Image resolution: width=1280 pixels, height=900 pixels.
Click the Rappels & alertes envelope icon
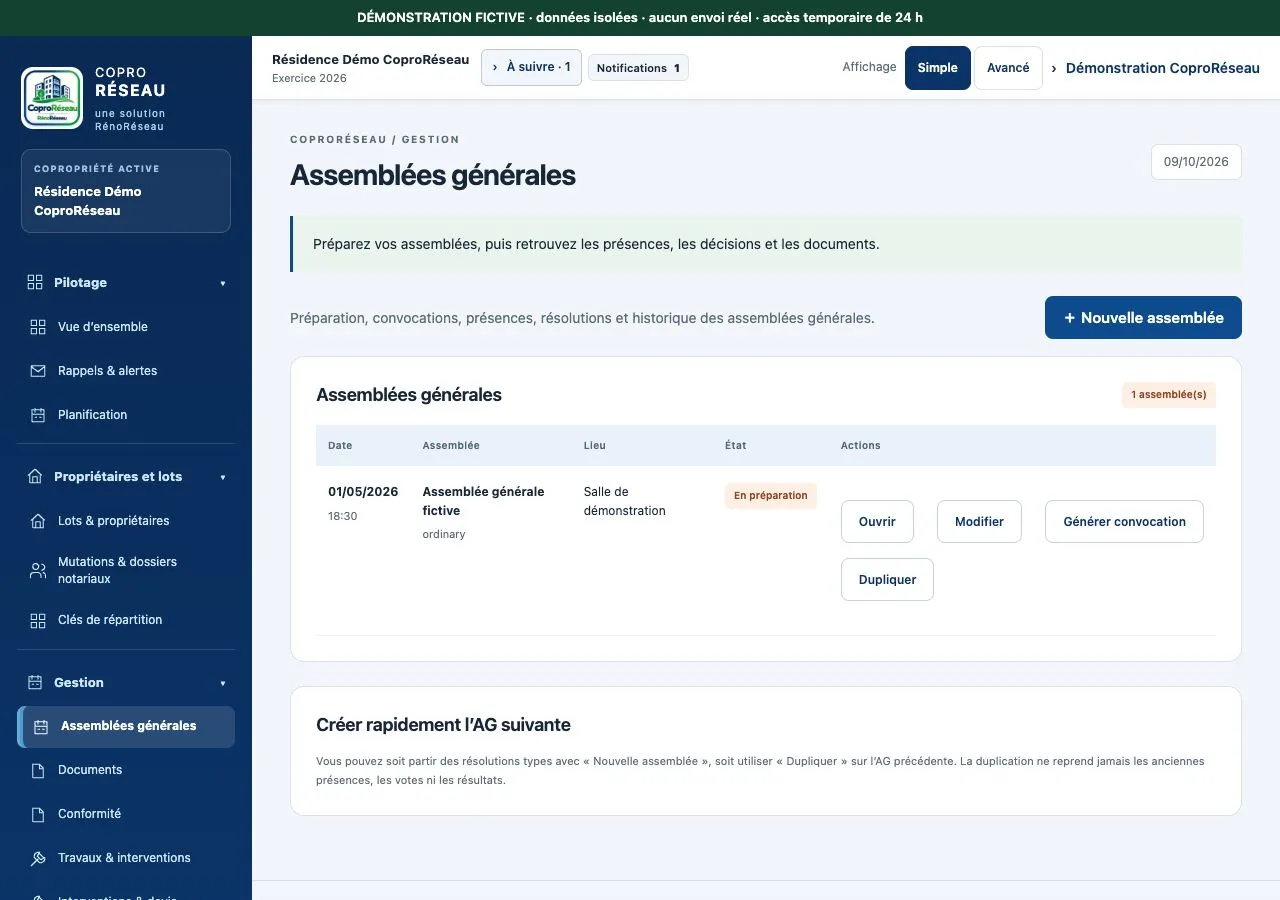tap(38, 371)
